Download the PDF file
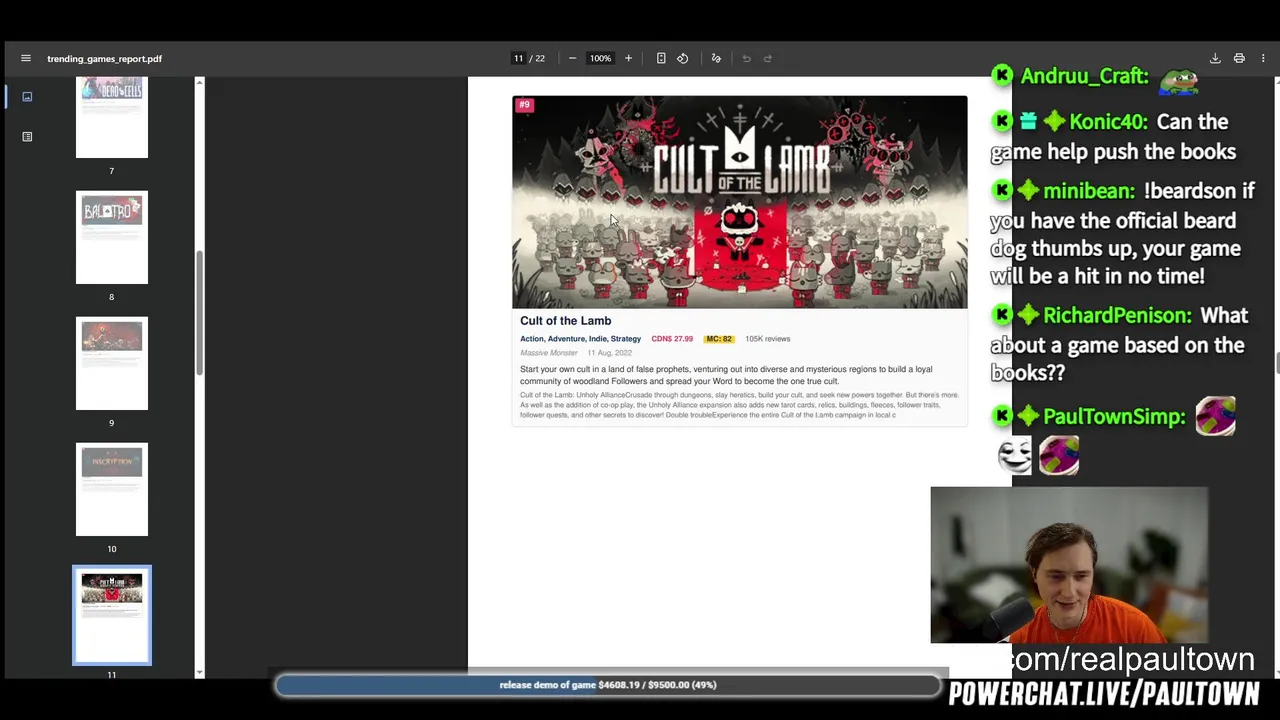Viewport: 1280px width, 720px height. tap(1215, 58)
